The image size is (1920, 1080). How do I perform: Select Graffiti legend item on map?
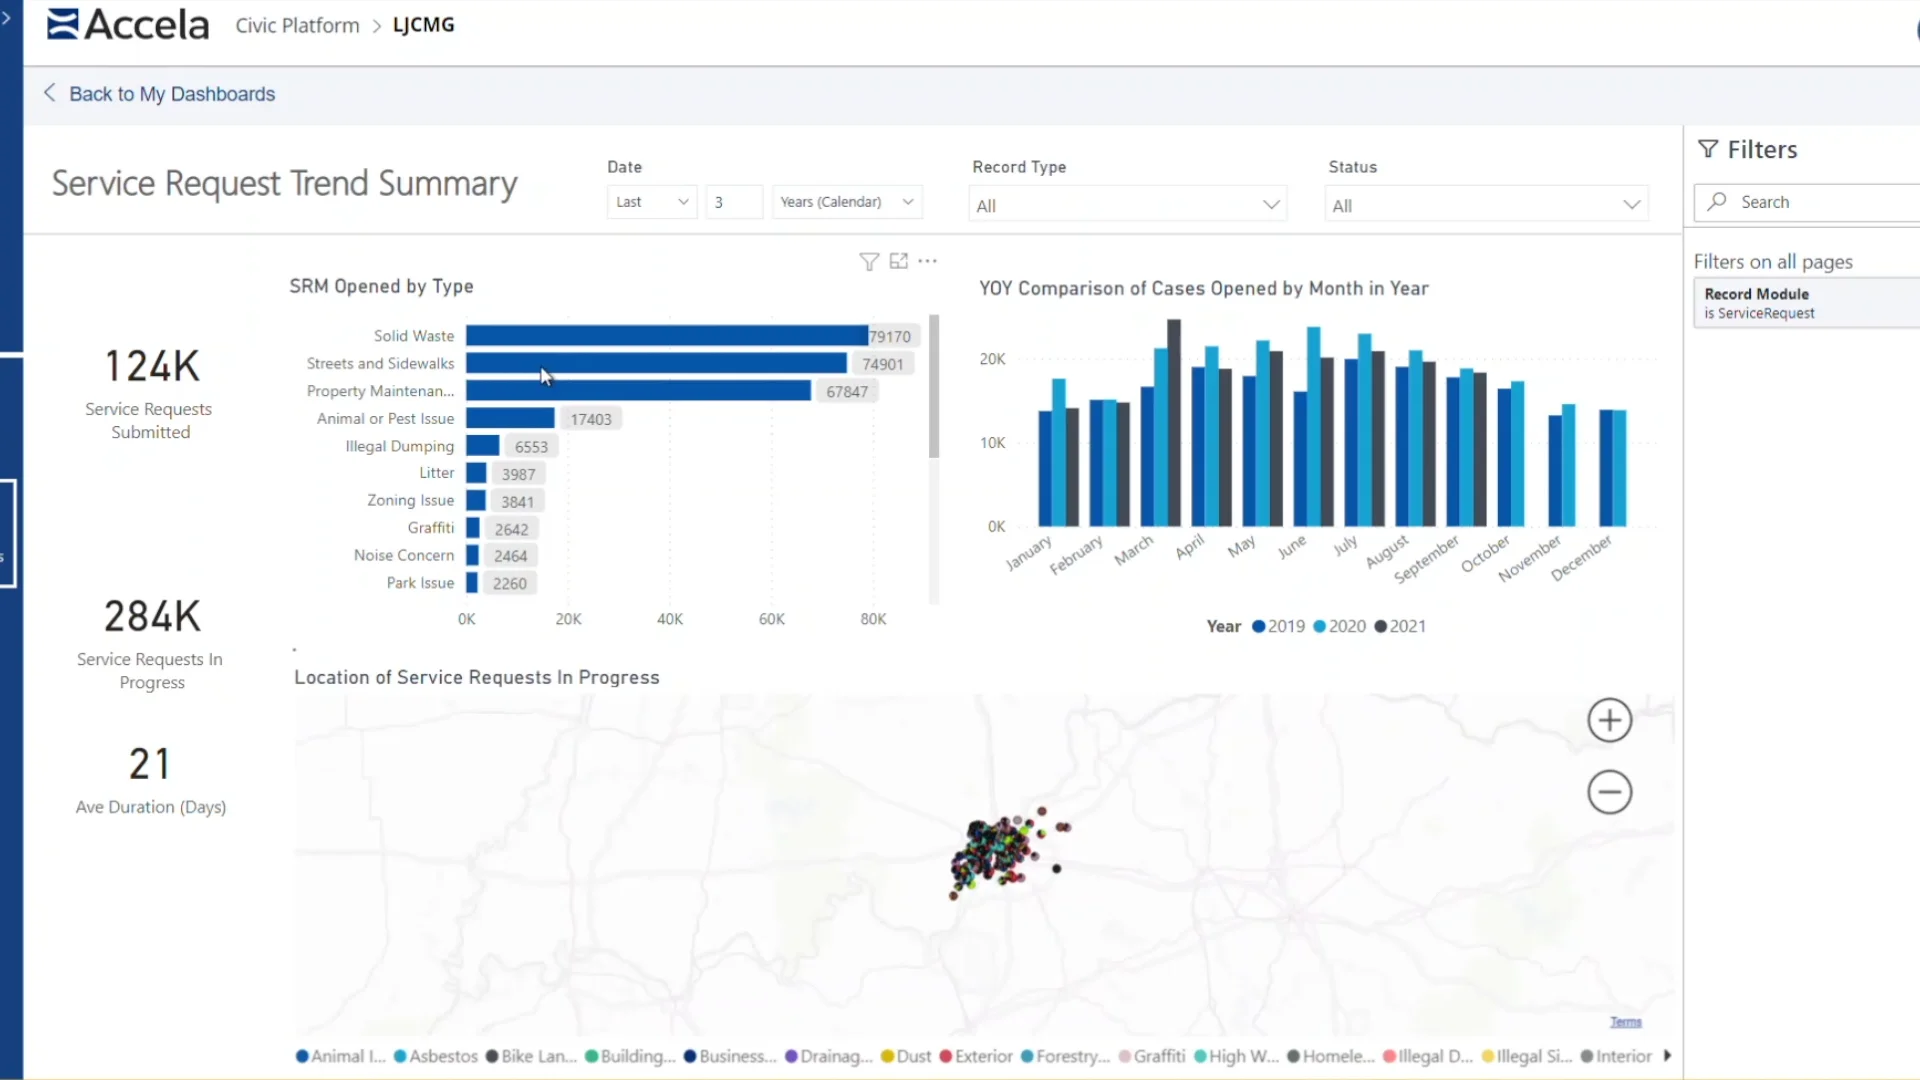click(x=1152, y=1056)
